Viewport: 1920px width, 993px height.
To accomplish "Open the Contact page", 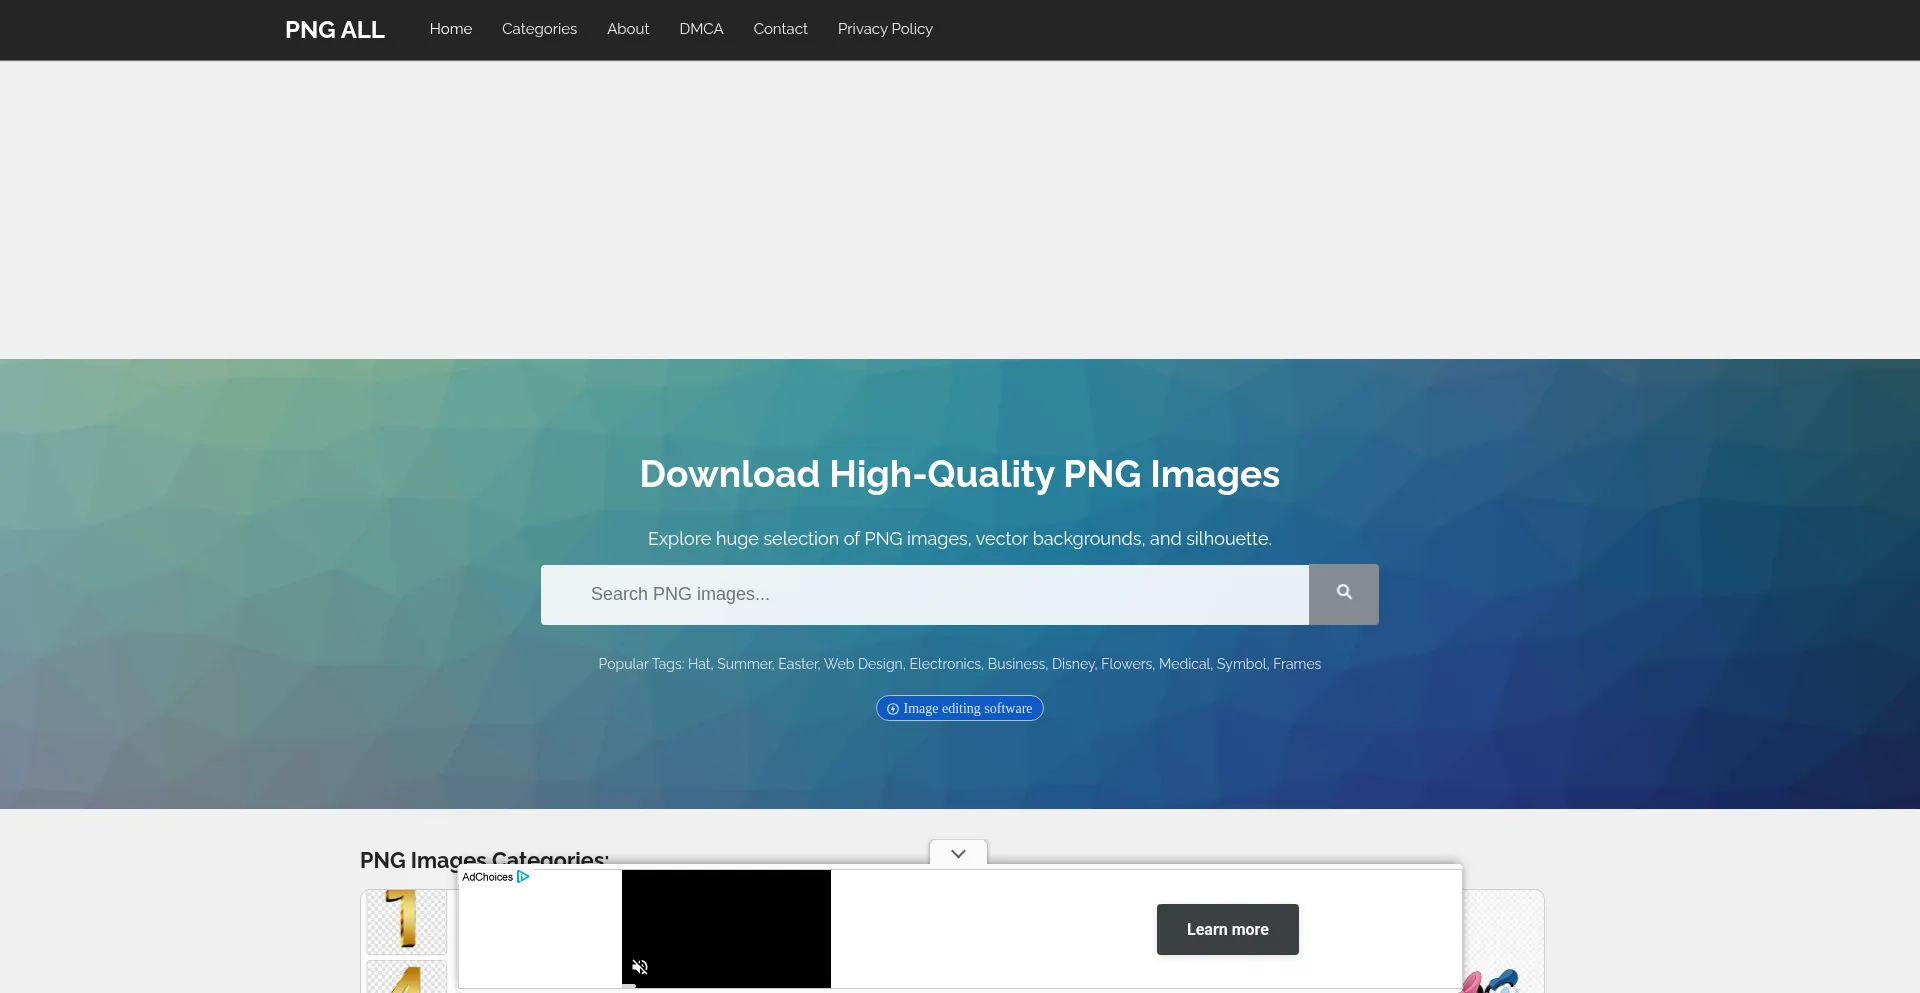I will click(x=780, y=29).
